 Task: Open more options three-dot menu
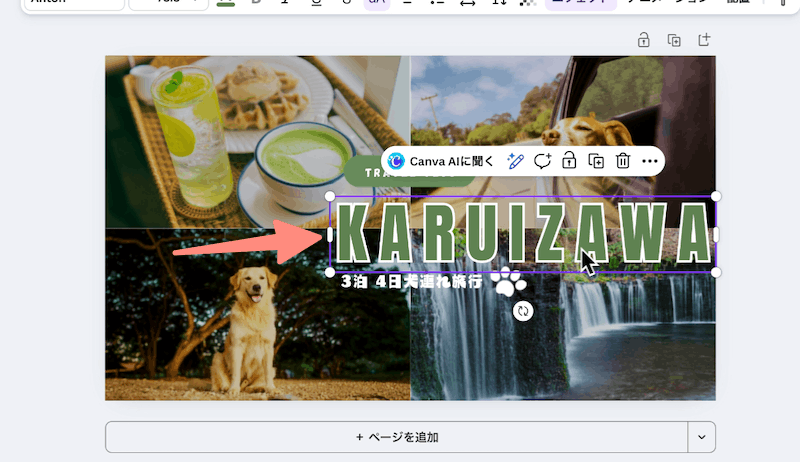649,161
